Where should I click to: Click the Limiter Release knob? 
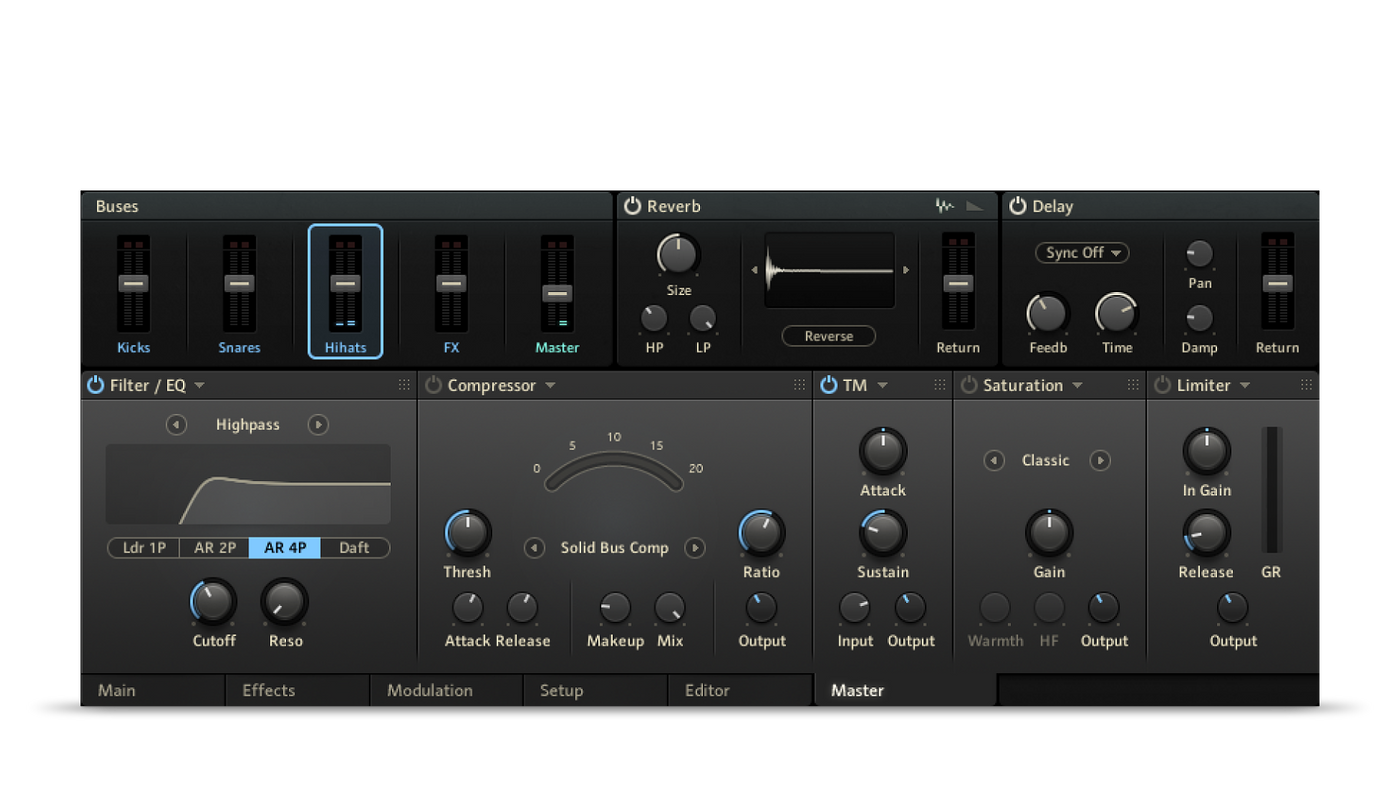tap(1206, 533)
